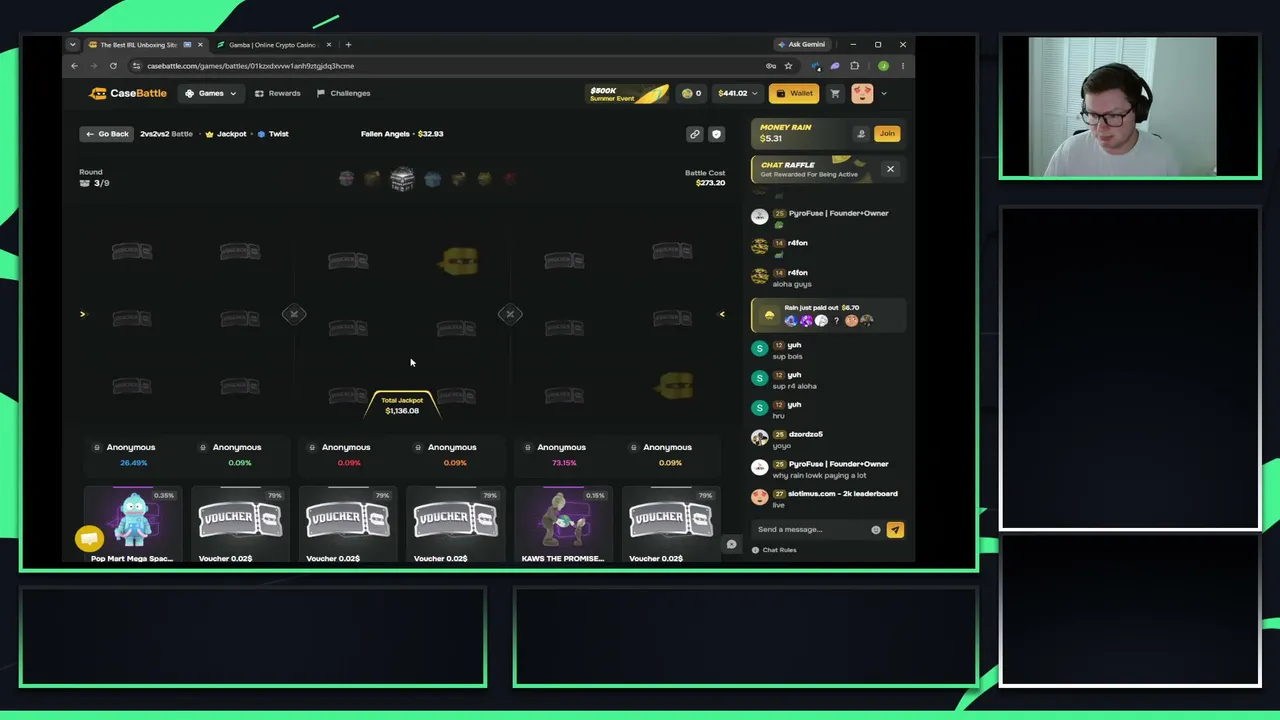The width and height of the screenshot is (1280, 720).
Task: Click the Round 3/9 counter
Action: point(94,178)
